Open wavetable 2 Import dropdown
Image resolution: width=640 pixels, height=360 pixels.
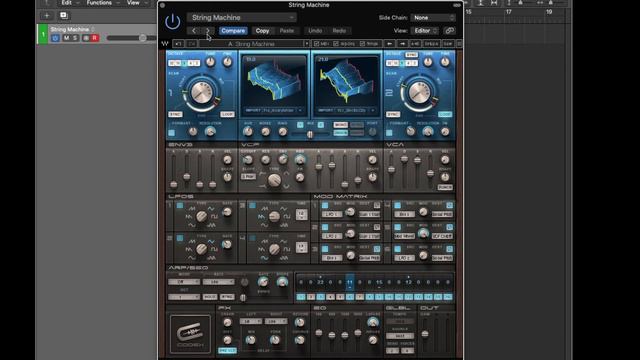tap(346, 110)
